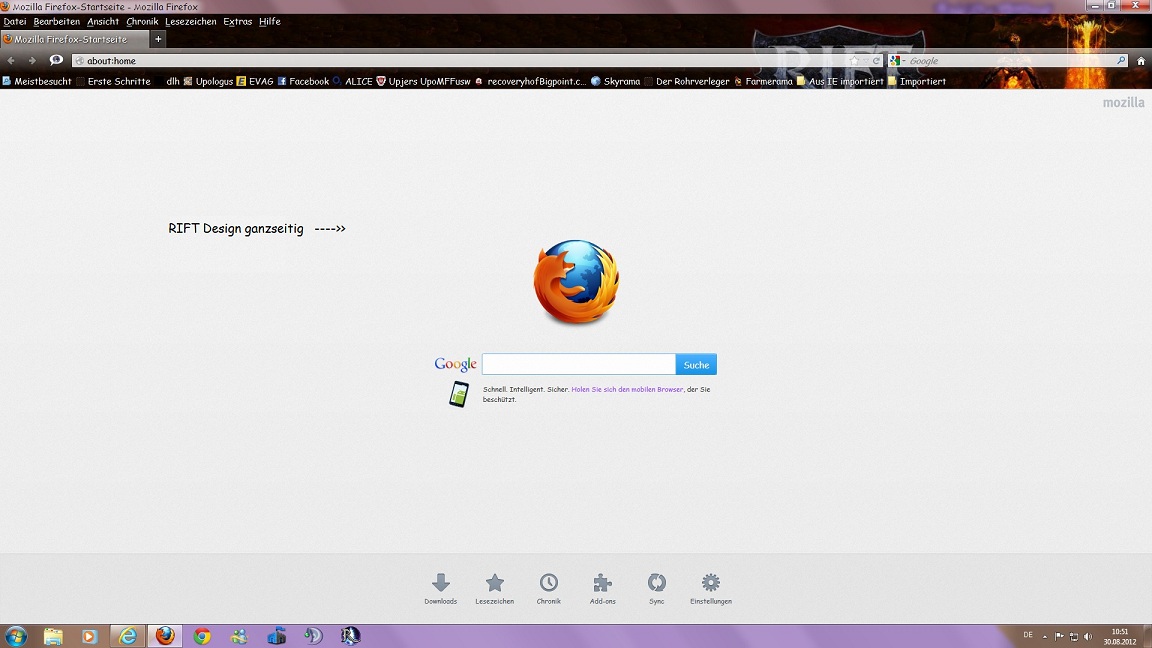Click the RIFT game taskbar icon
Viewport: 1152px width, 648px height.
350,636
